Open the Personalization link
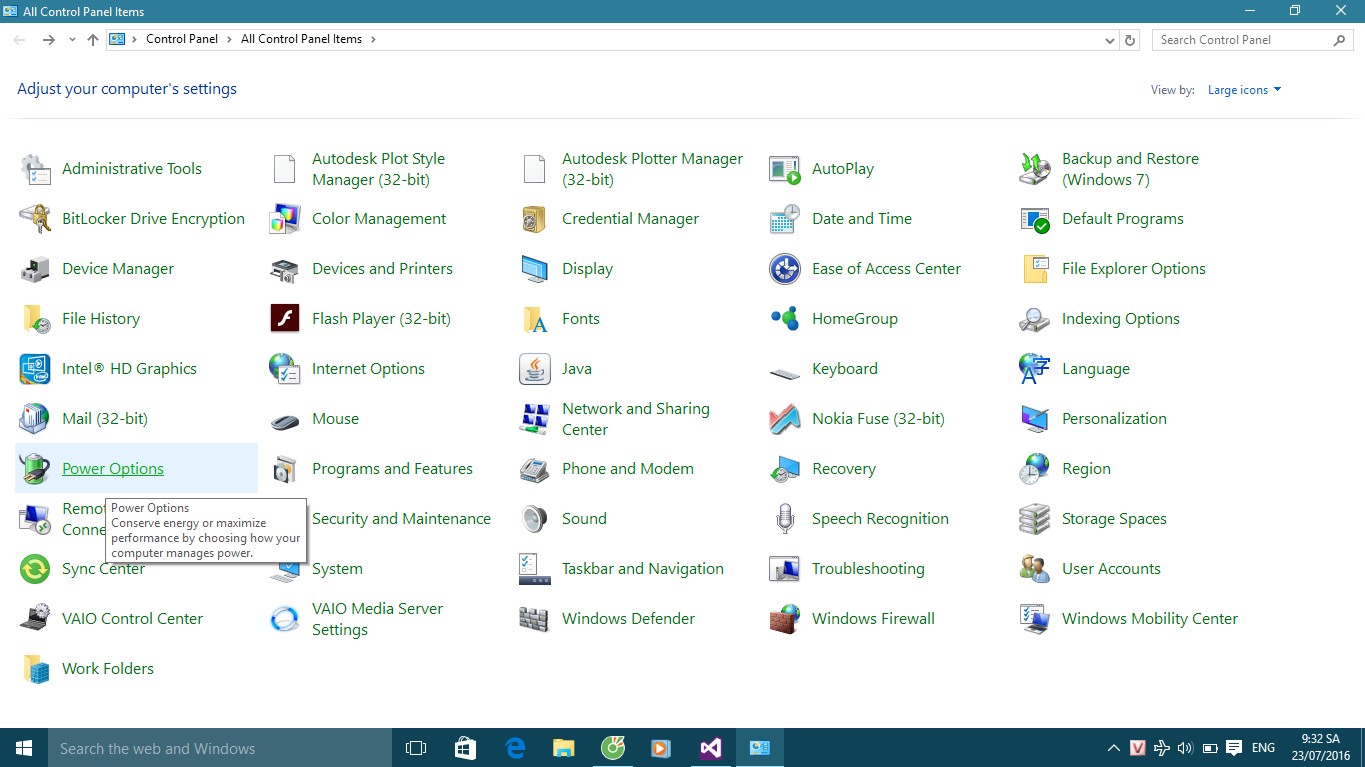The height and width of the screenshot is (767, 1365). coord(1114,419)
